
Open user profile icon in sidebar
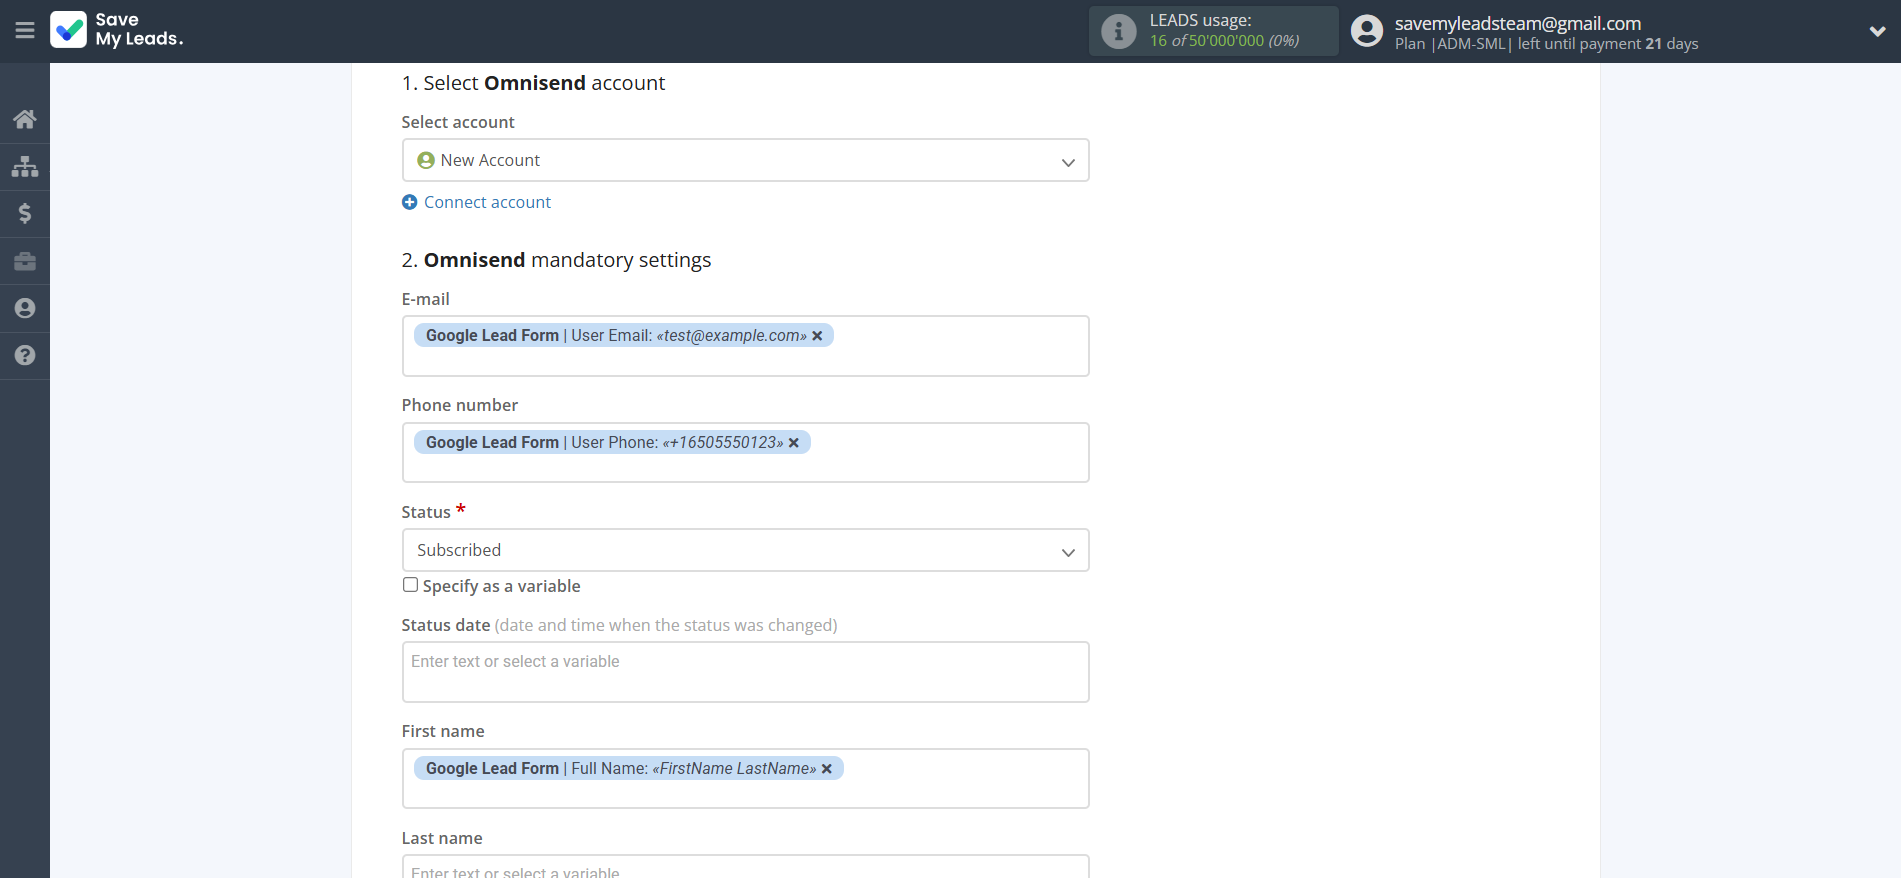[x=25, y=308]
